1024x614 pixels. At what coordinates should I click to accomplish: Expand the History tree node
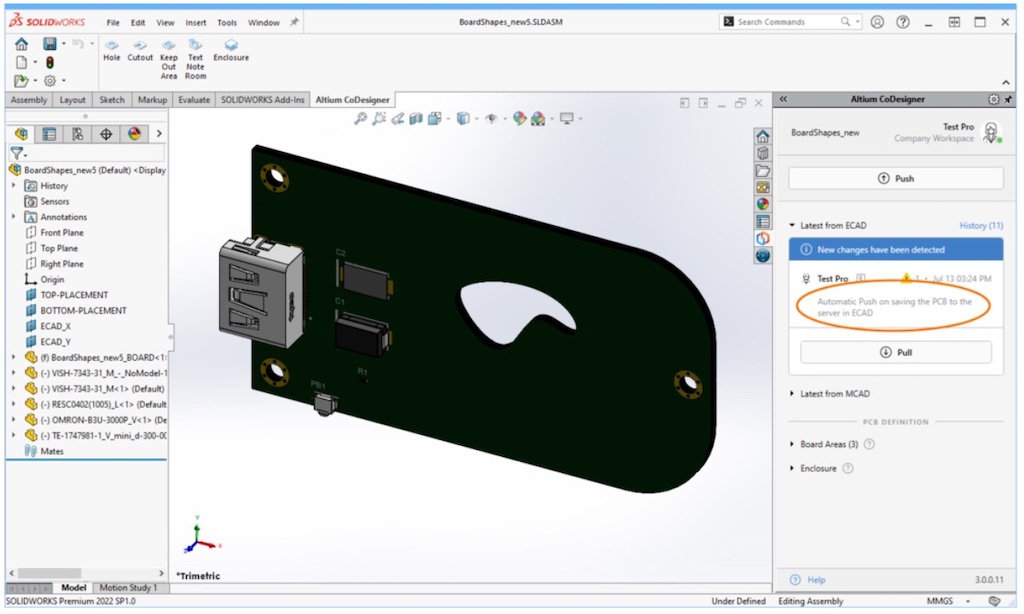click(14, 186)
